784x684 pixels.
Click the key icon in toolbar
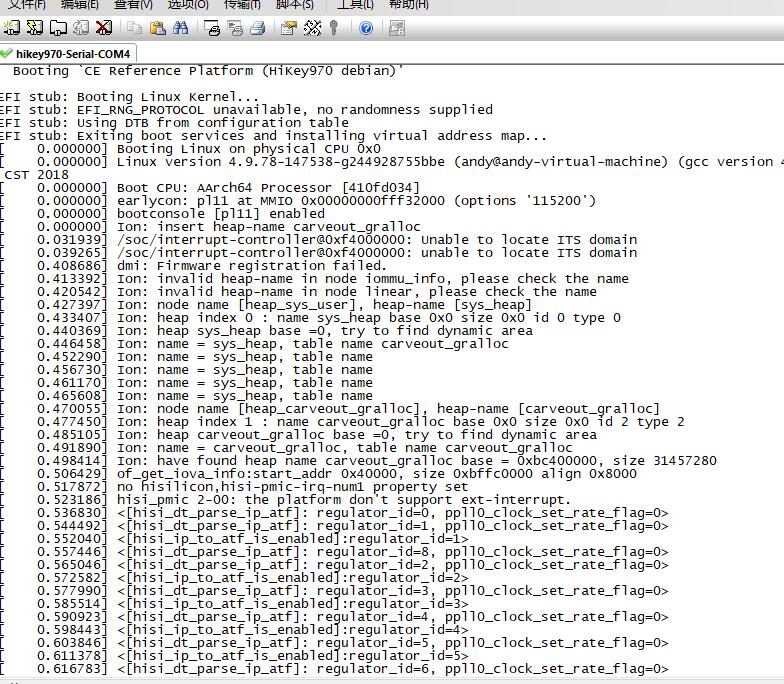pos(334,28)
